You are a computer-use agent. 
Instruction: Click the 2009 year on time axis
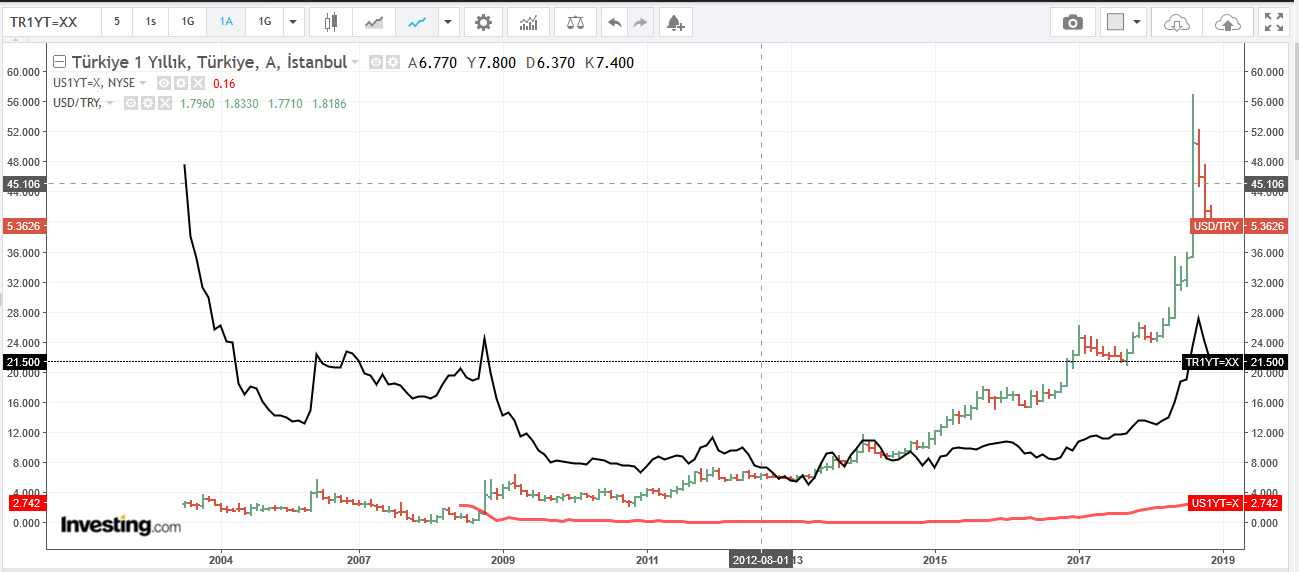tap(503, 561)
